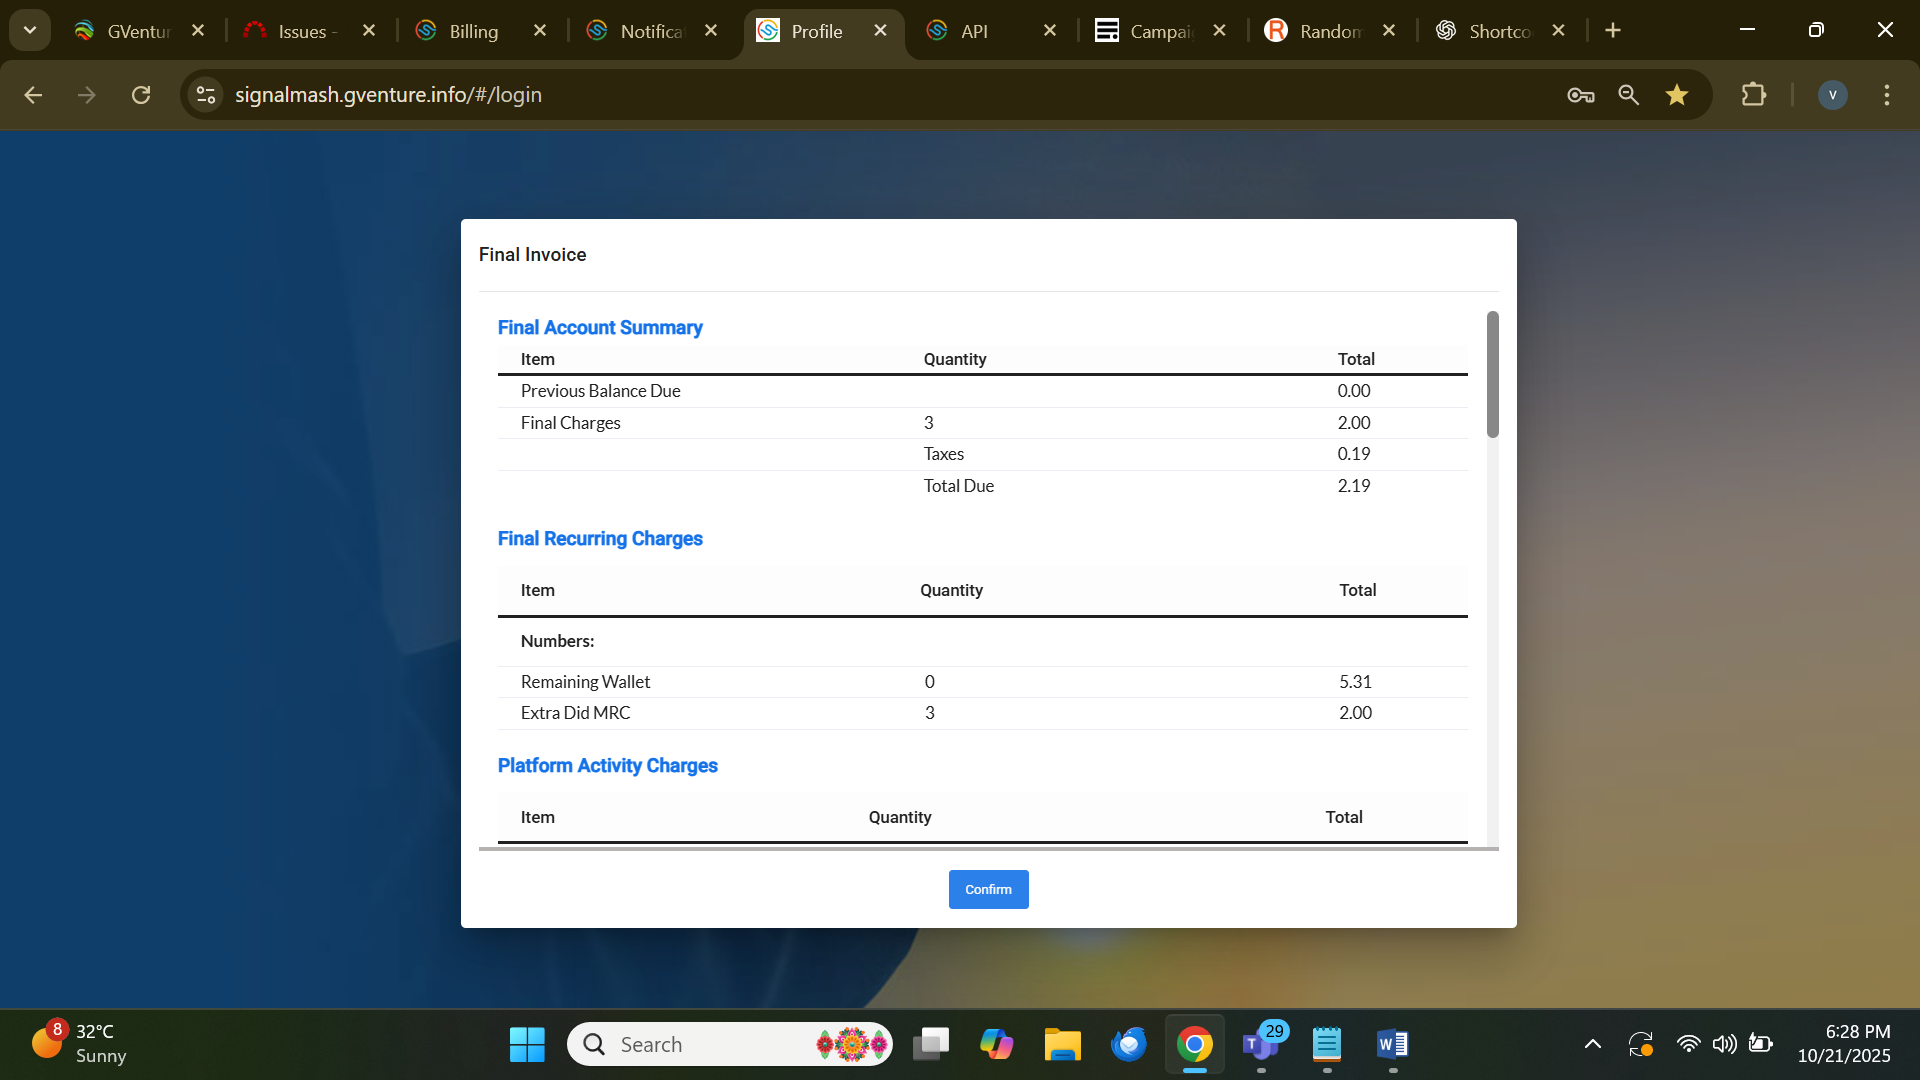This screenshot has width=1920, height=1080.
Task: View site information icon in address bar
Action: click(206, 95)
